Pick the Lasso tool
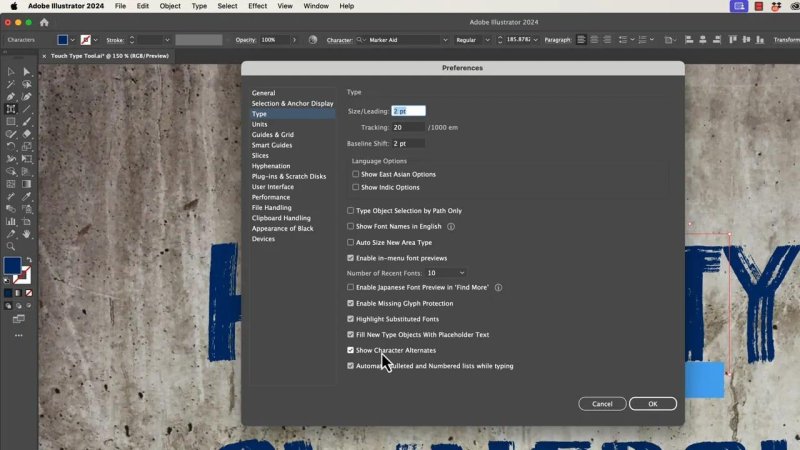The width and height of the screenshot is (800, 450). coord(27,84)
